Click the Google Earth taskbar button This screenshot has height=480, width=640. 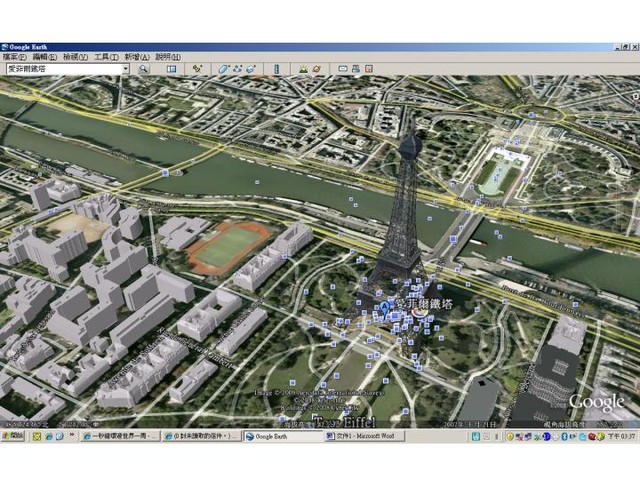tap(283, 436)
